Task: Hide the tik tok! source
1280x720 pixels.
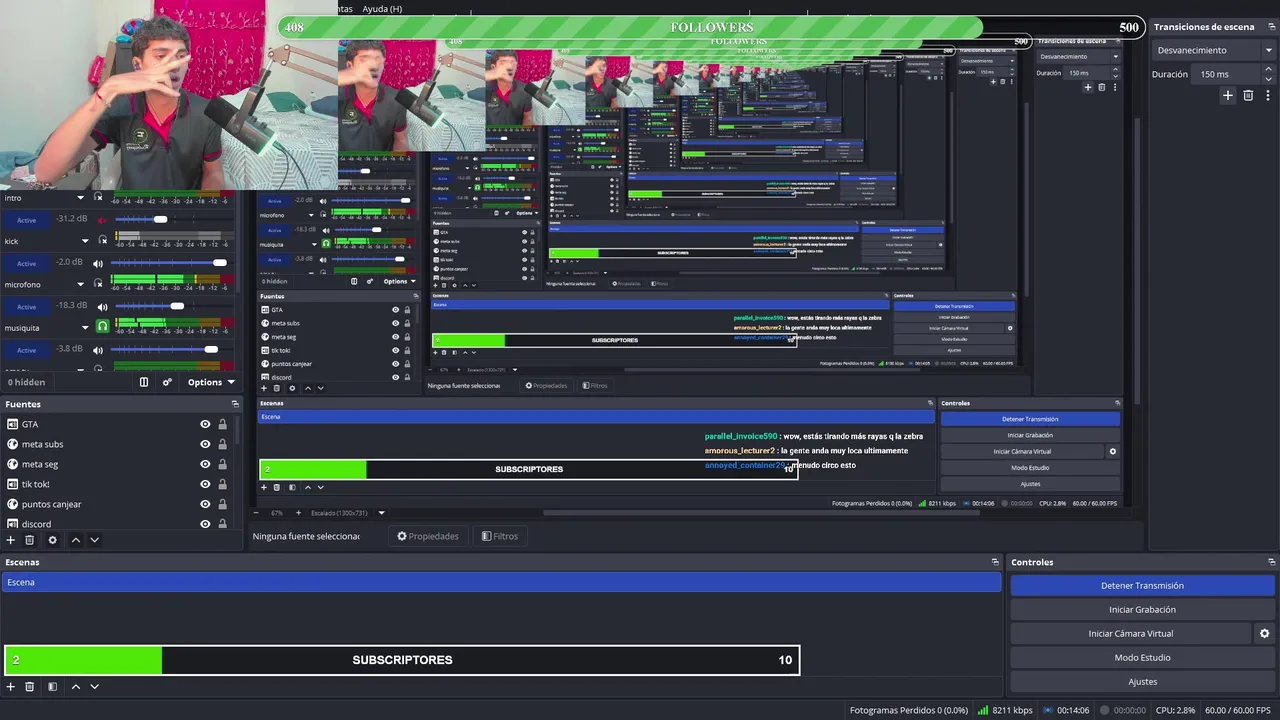Action: (x=205, y=484)
